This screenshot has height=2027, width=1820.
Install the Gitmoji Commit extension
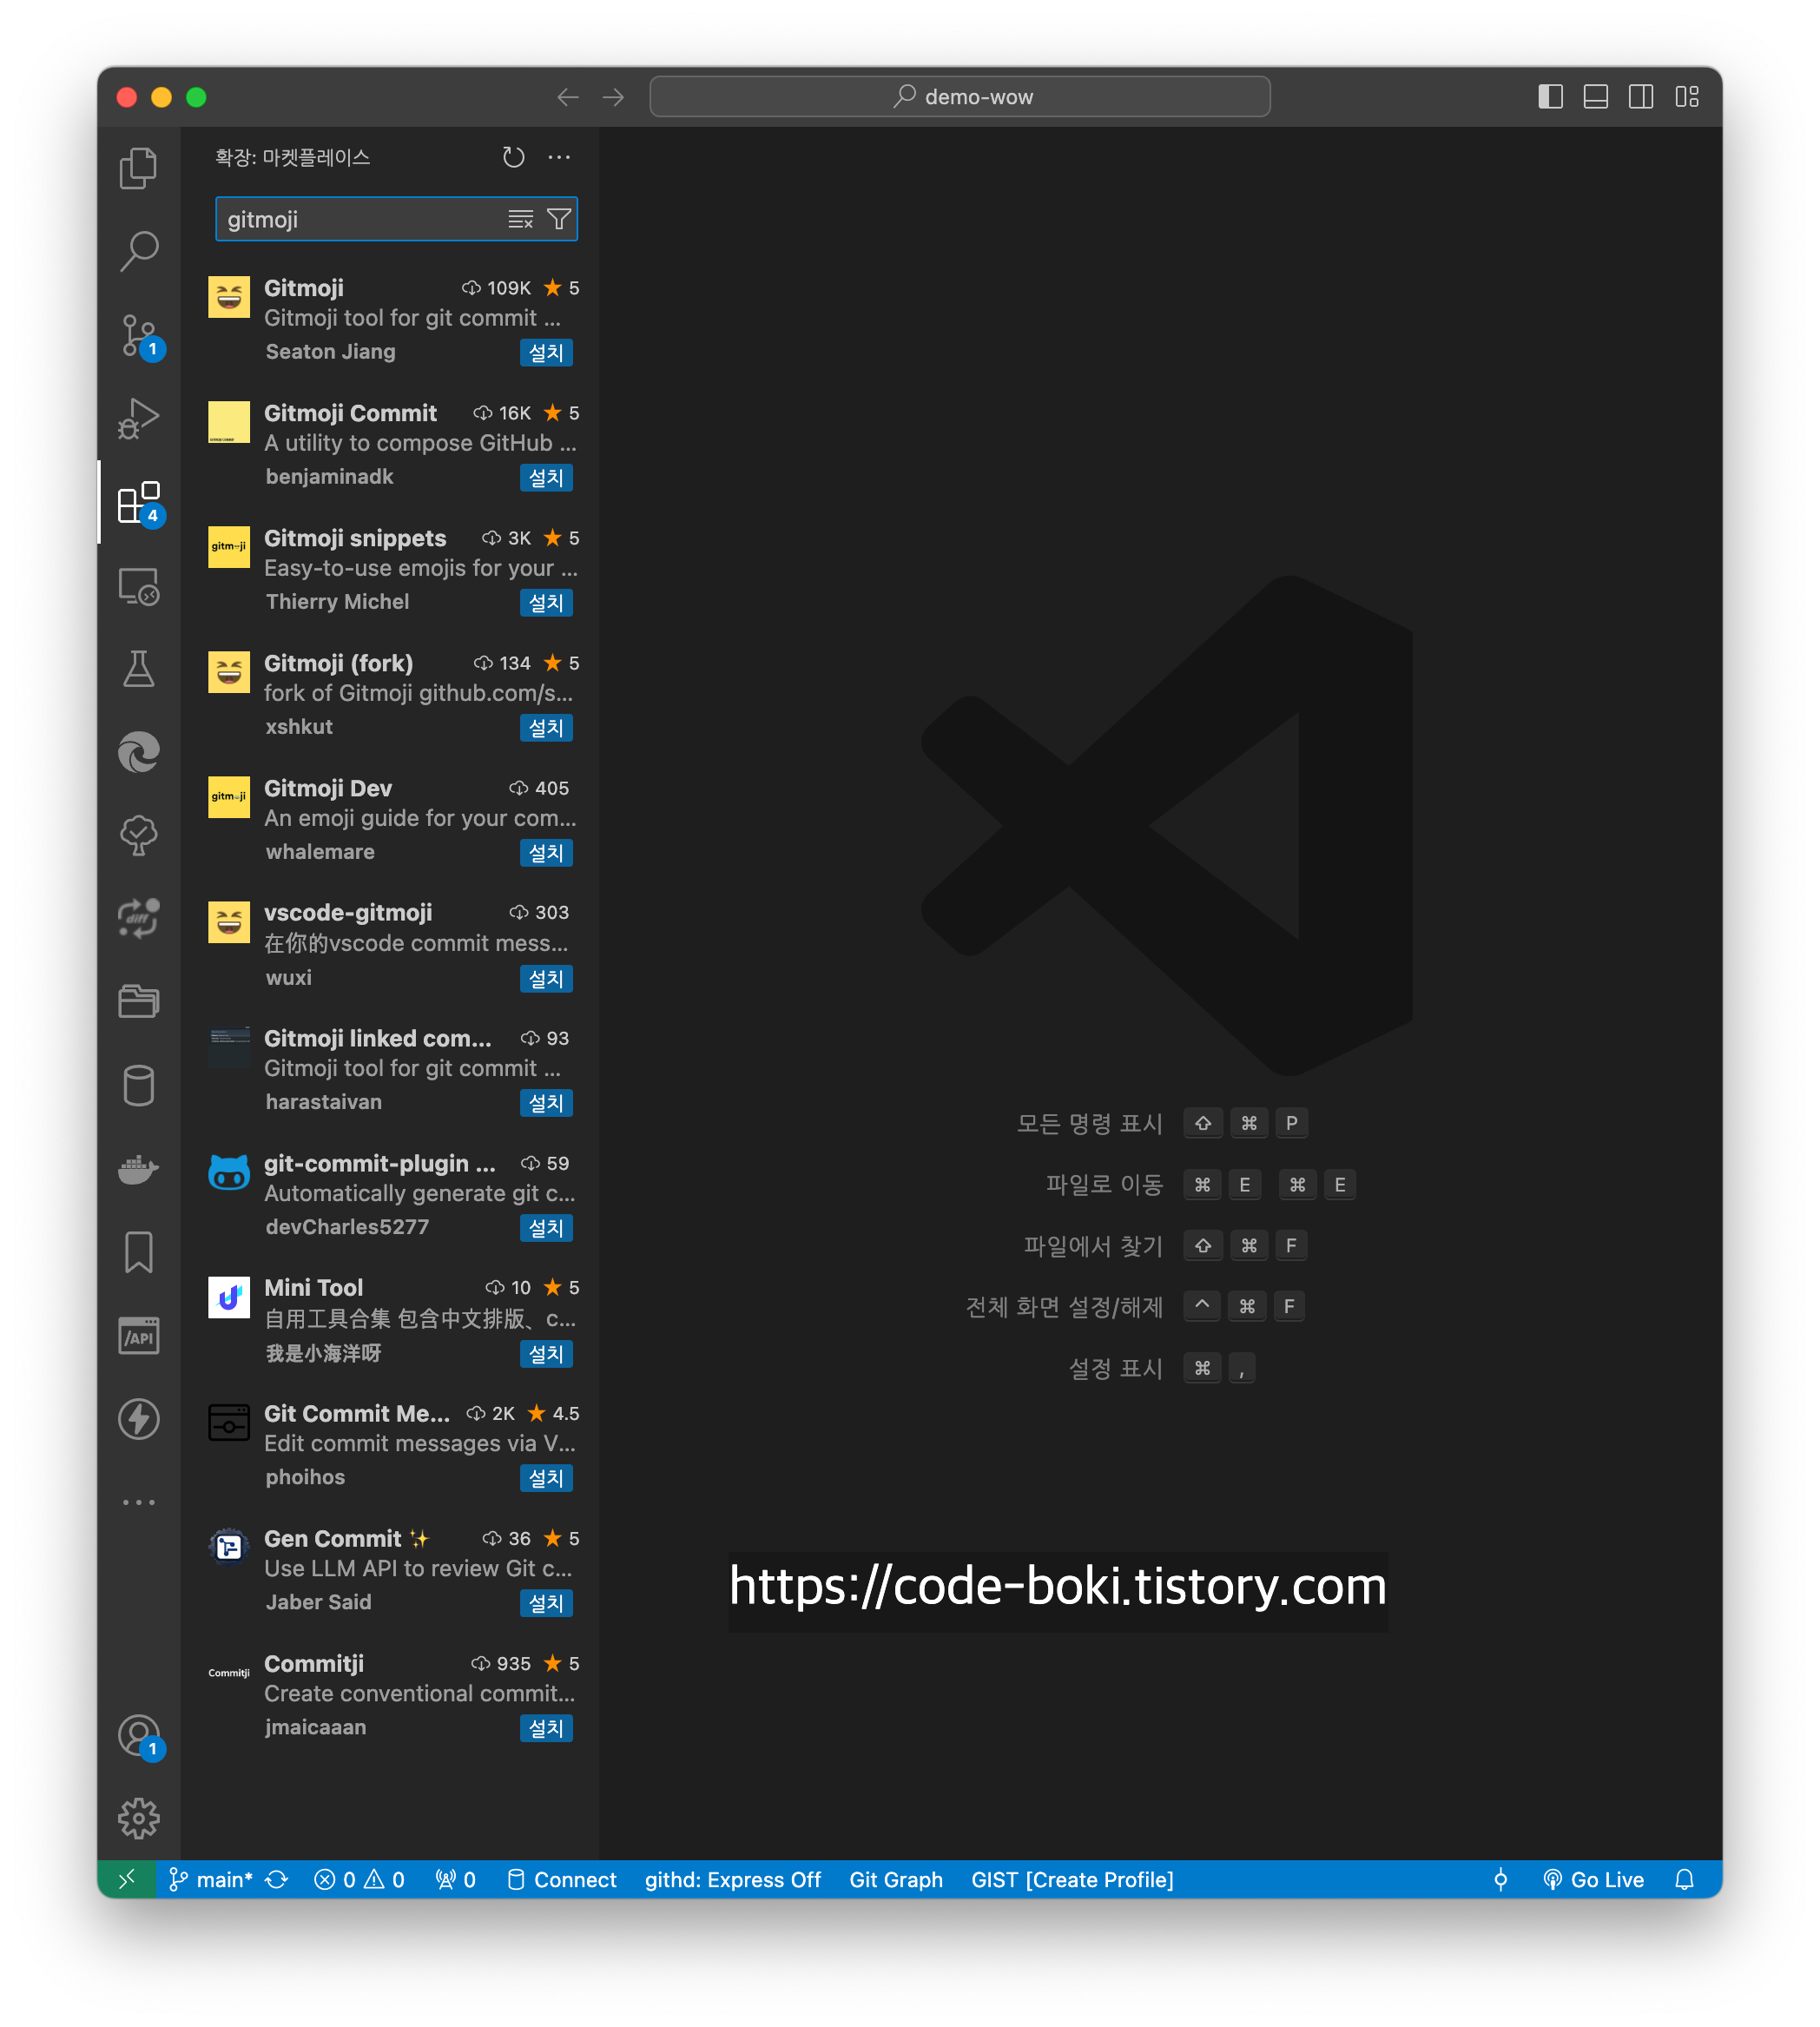click(x=546, y=477)
